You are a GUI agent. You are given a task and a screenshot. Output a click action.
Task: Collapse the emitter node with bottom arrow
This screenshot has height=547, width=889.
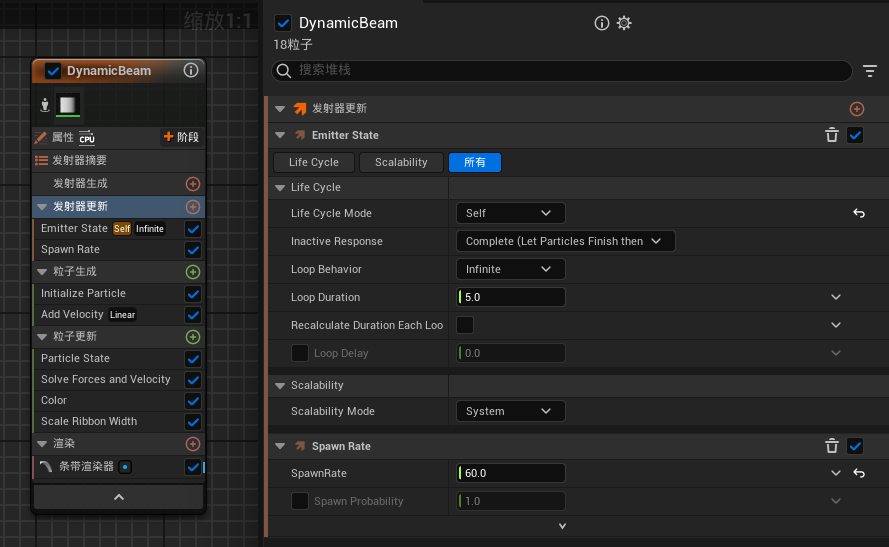[118, 497]
